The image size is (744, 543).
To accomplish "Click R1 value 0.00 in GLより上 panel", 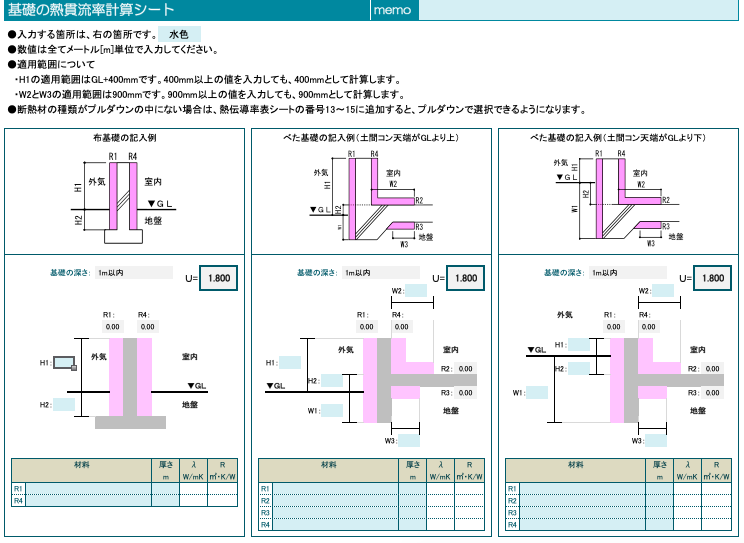I will [x=366, y=327].
